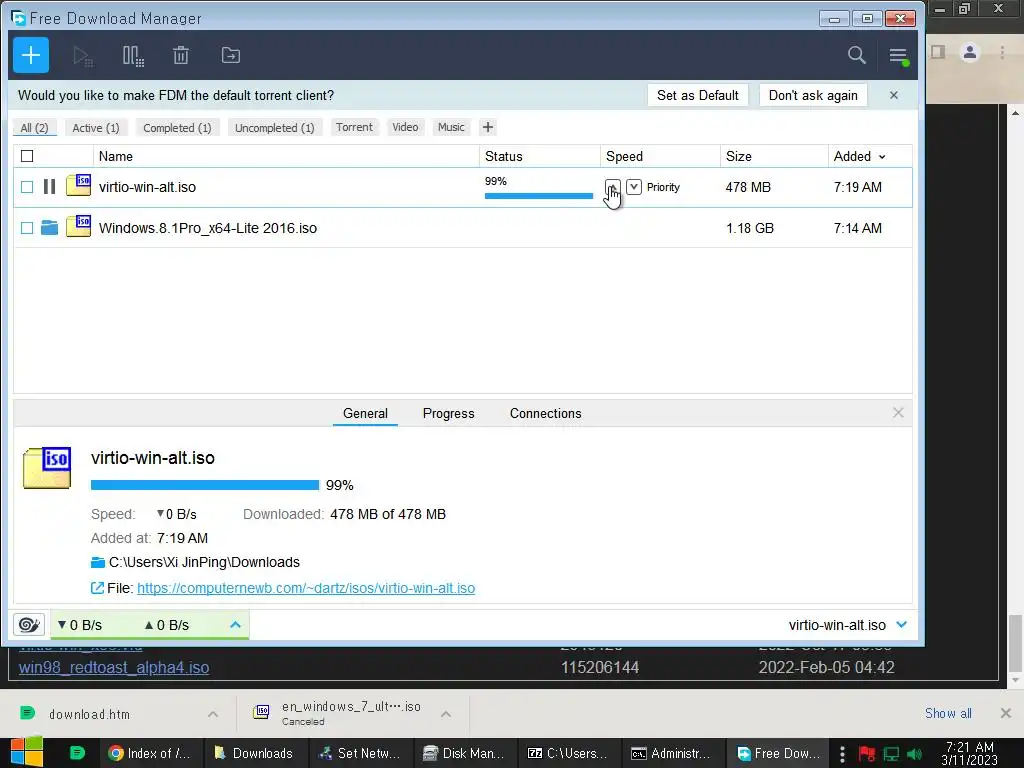Click Set as Default button
Screen dimensions: 1024x768
tap(697, 95)
